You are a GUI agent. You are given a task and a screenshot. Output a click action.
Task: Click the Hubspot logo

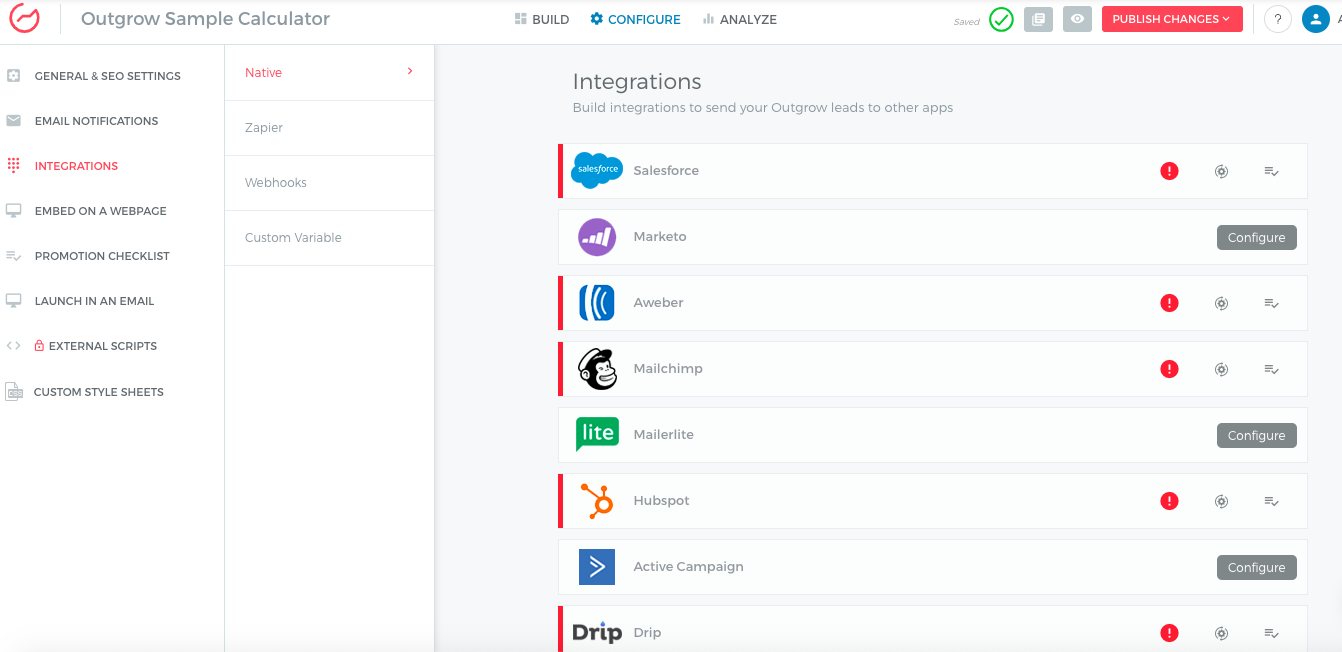597,500
